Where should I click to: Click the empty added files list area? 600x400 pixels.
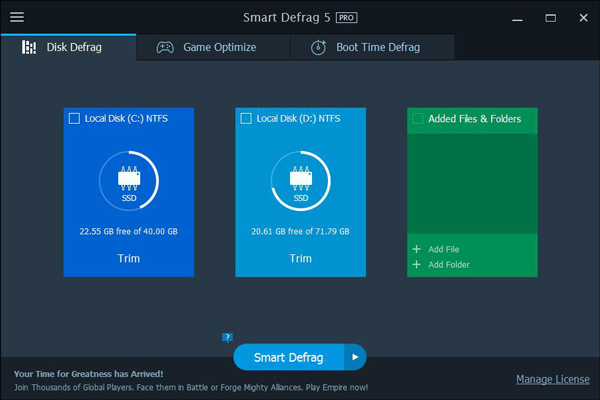click(472, 183)
